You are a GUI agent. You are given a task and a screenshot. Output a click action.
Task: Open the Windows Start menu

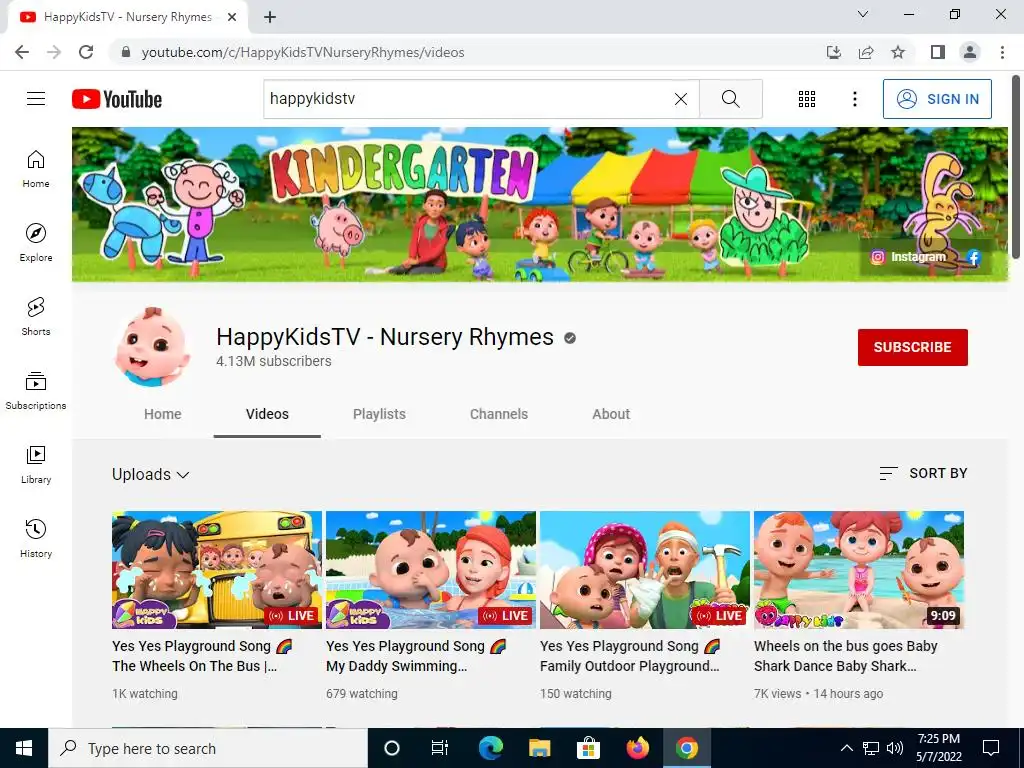(x=24, y=748)
